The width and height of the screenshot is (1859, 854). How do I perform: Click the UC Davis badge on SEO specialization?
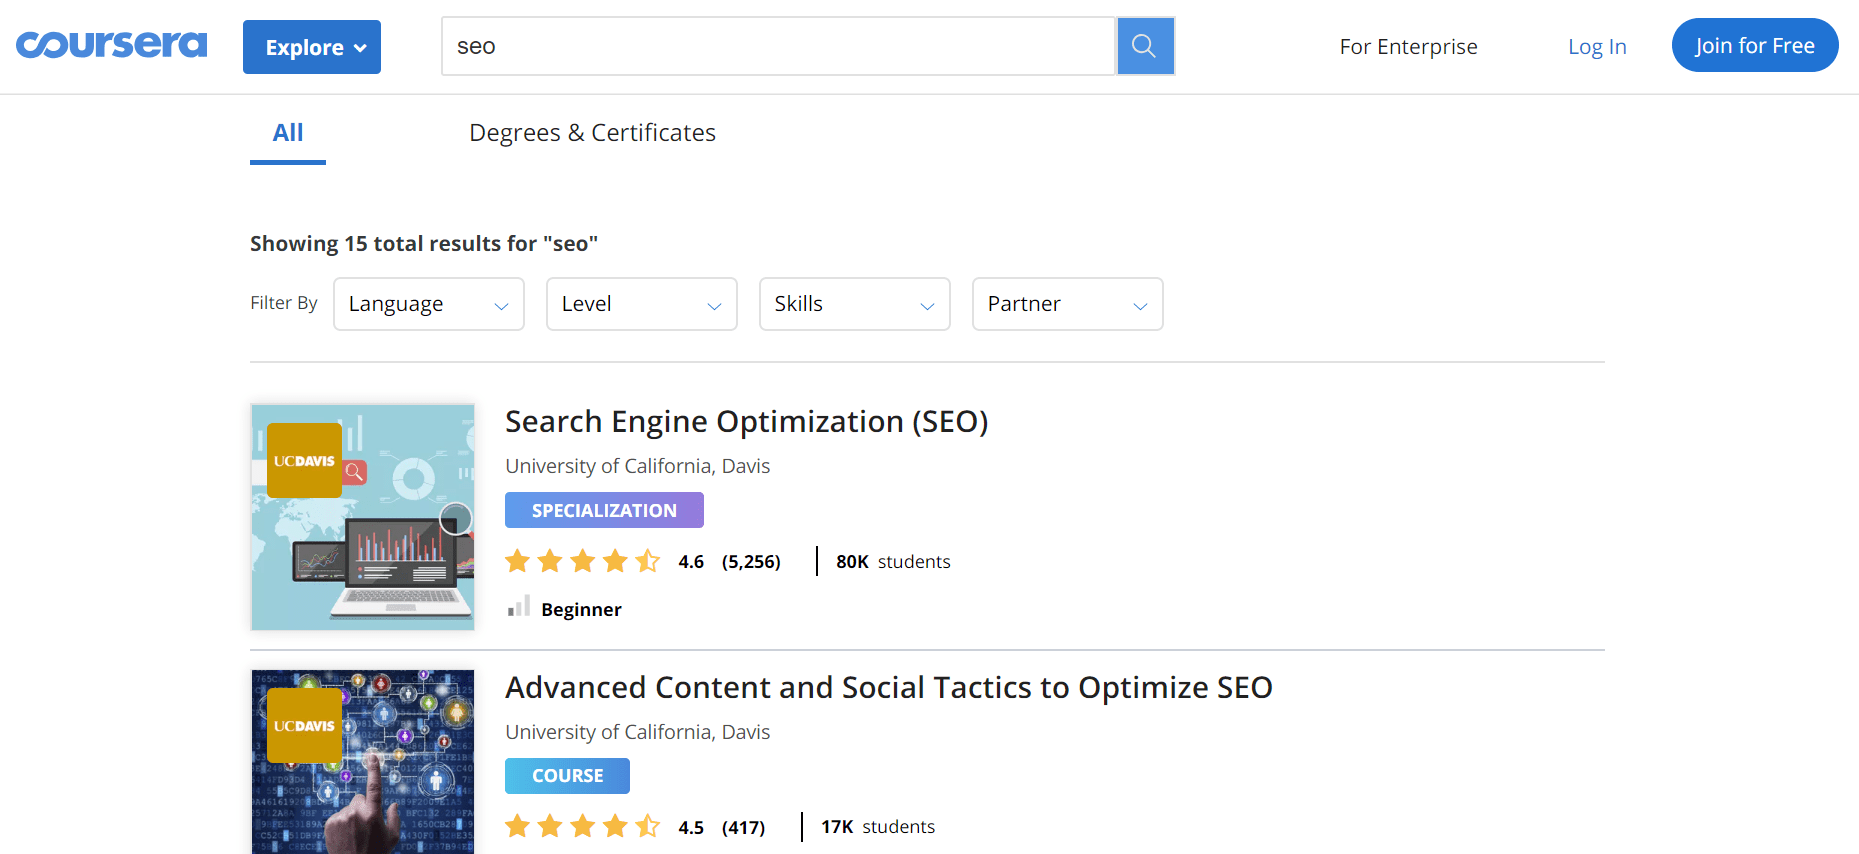[304, 461]
